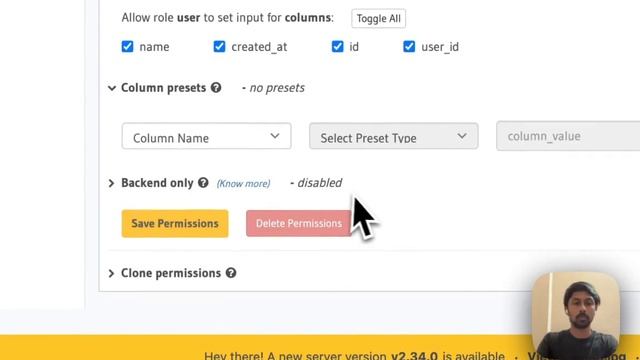This screenshot has width=640, height=360.
Task: Uncheck the created_at column checkbox
Action: pyautogui.click(x=219, y=47)
